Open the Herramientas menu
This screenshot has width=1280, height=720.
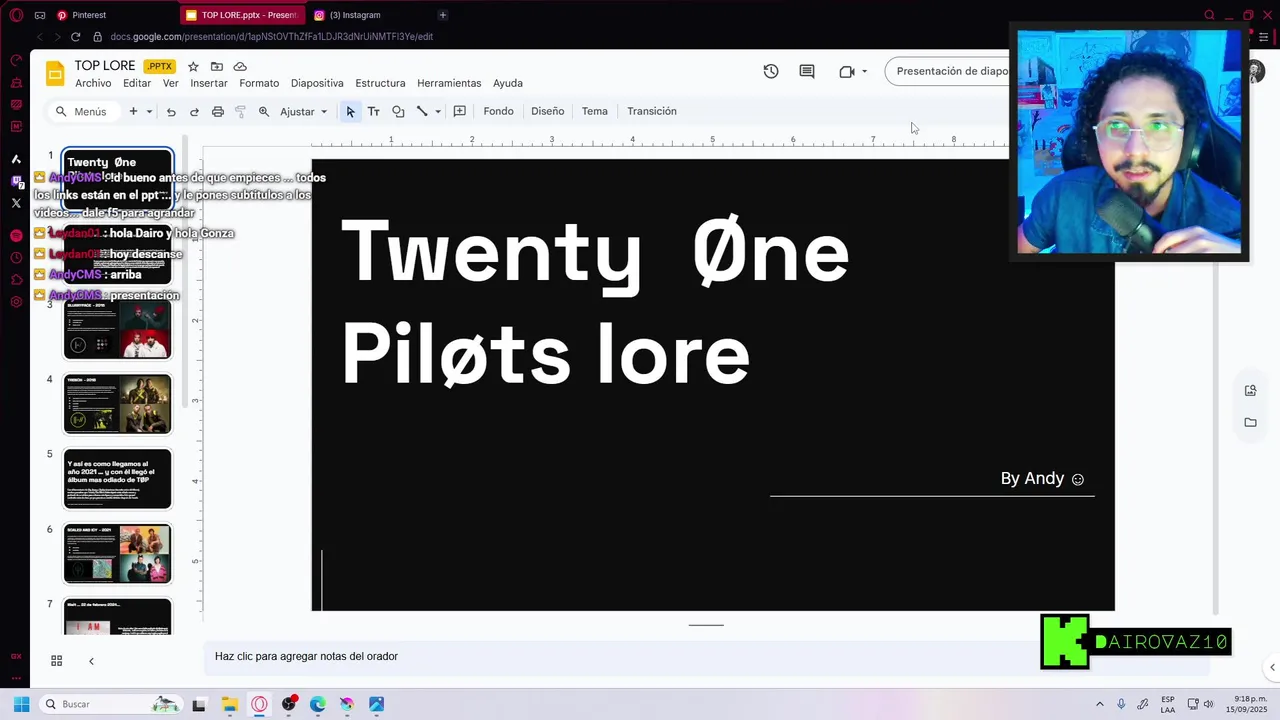coord(449,83)
